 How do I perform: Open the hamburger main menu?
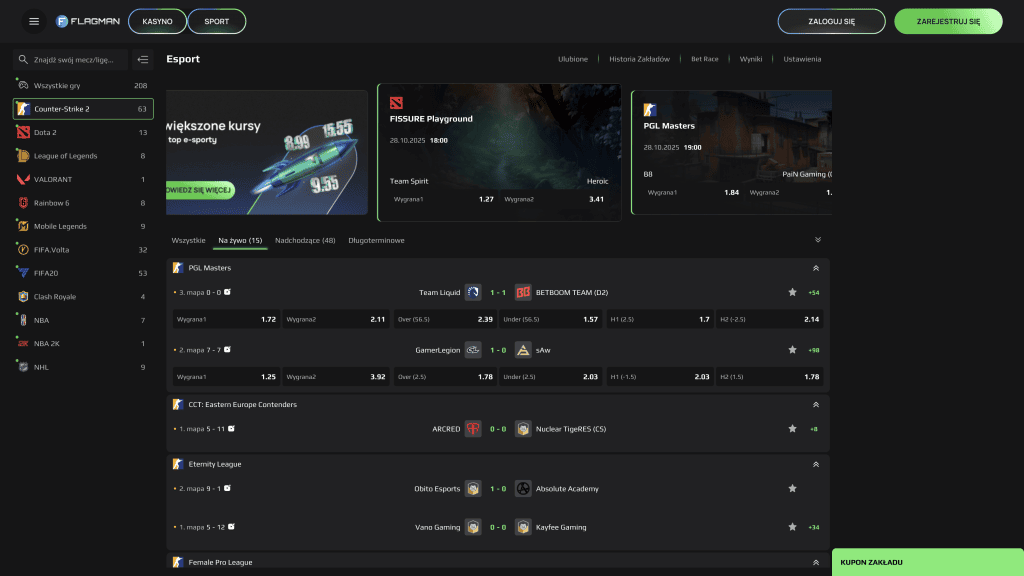point(34,21)
